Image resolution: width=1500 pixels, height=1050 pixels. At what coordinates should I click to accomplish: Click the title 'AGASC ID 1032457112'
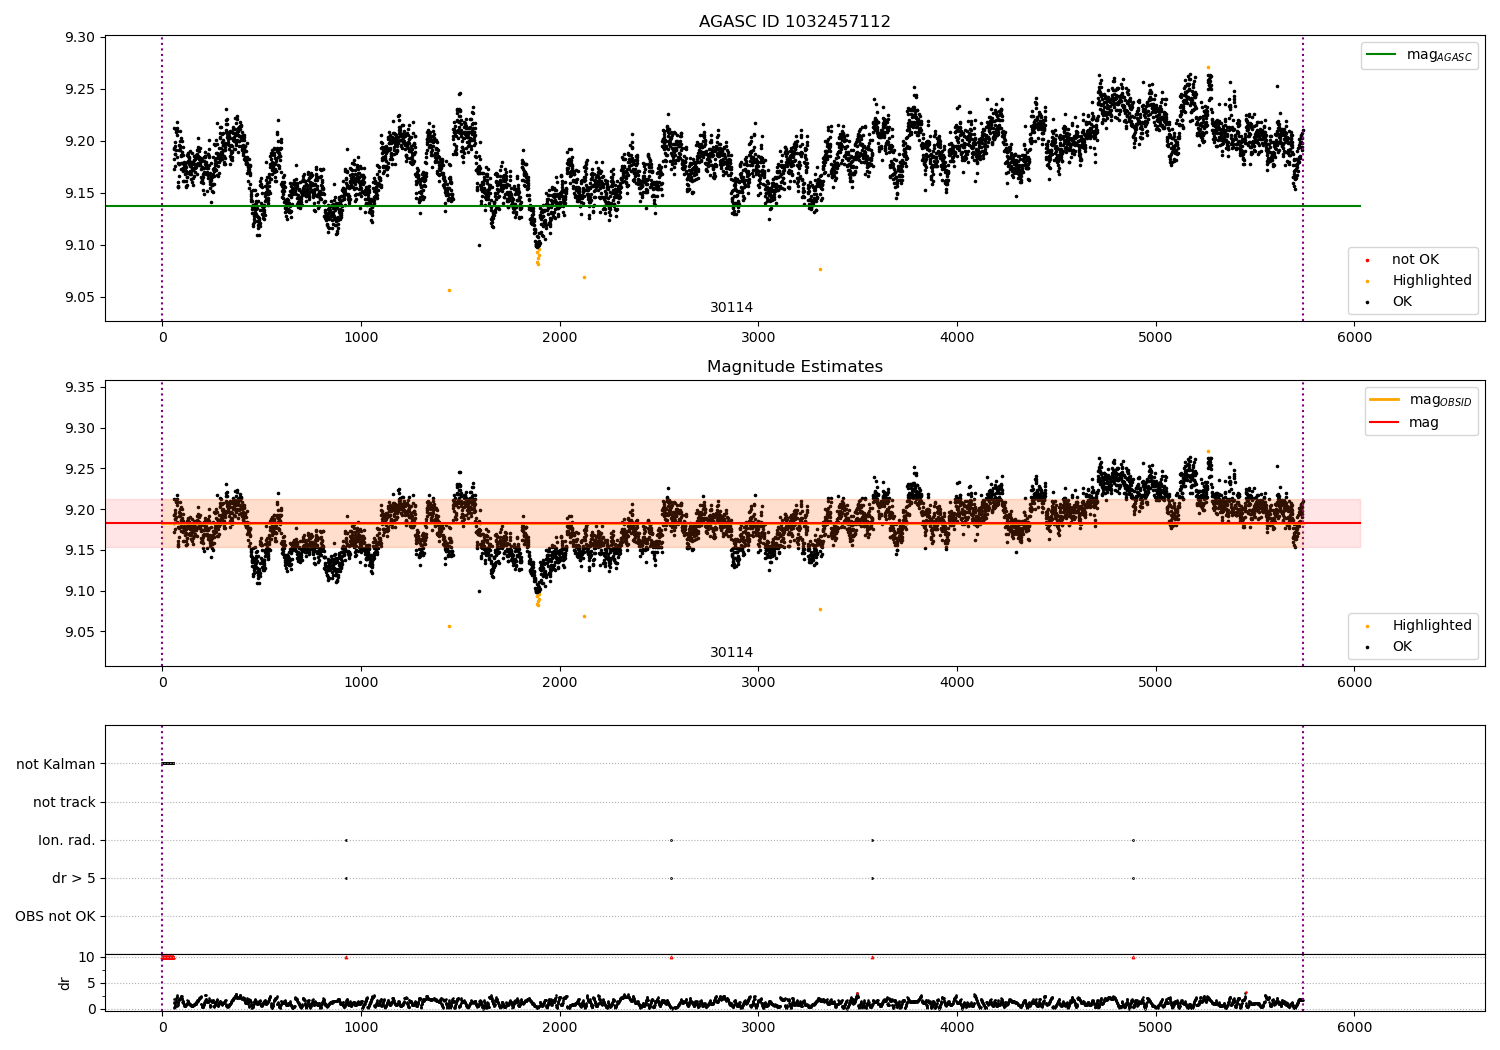pos(794,22)
